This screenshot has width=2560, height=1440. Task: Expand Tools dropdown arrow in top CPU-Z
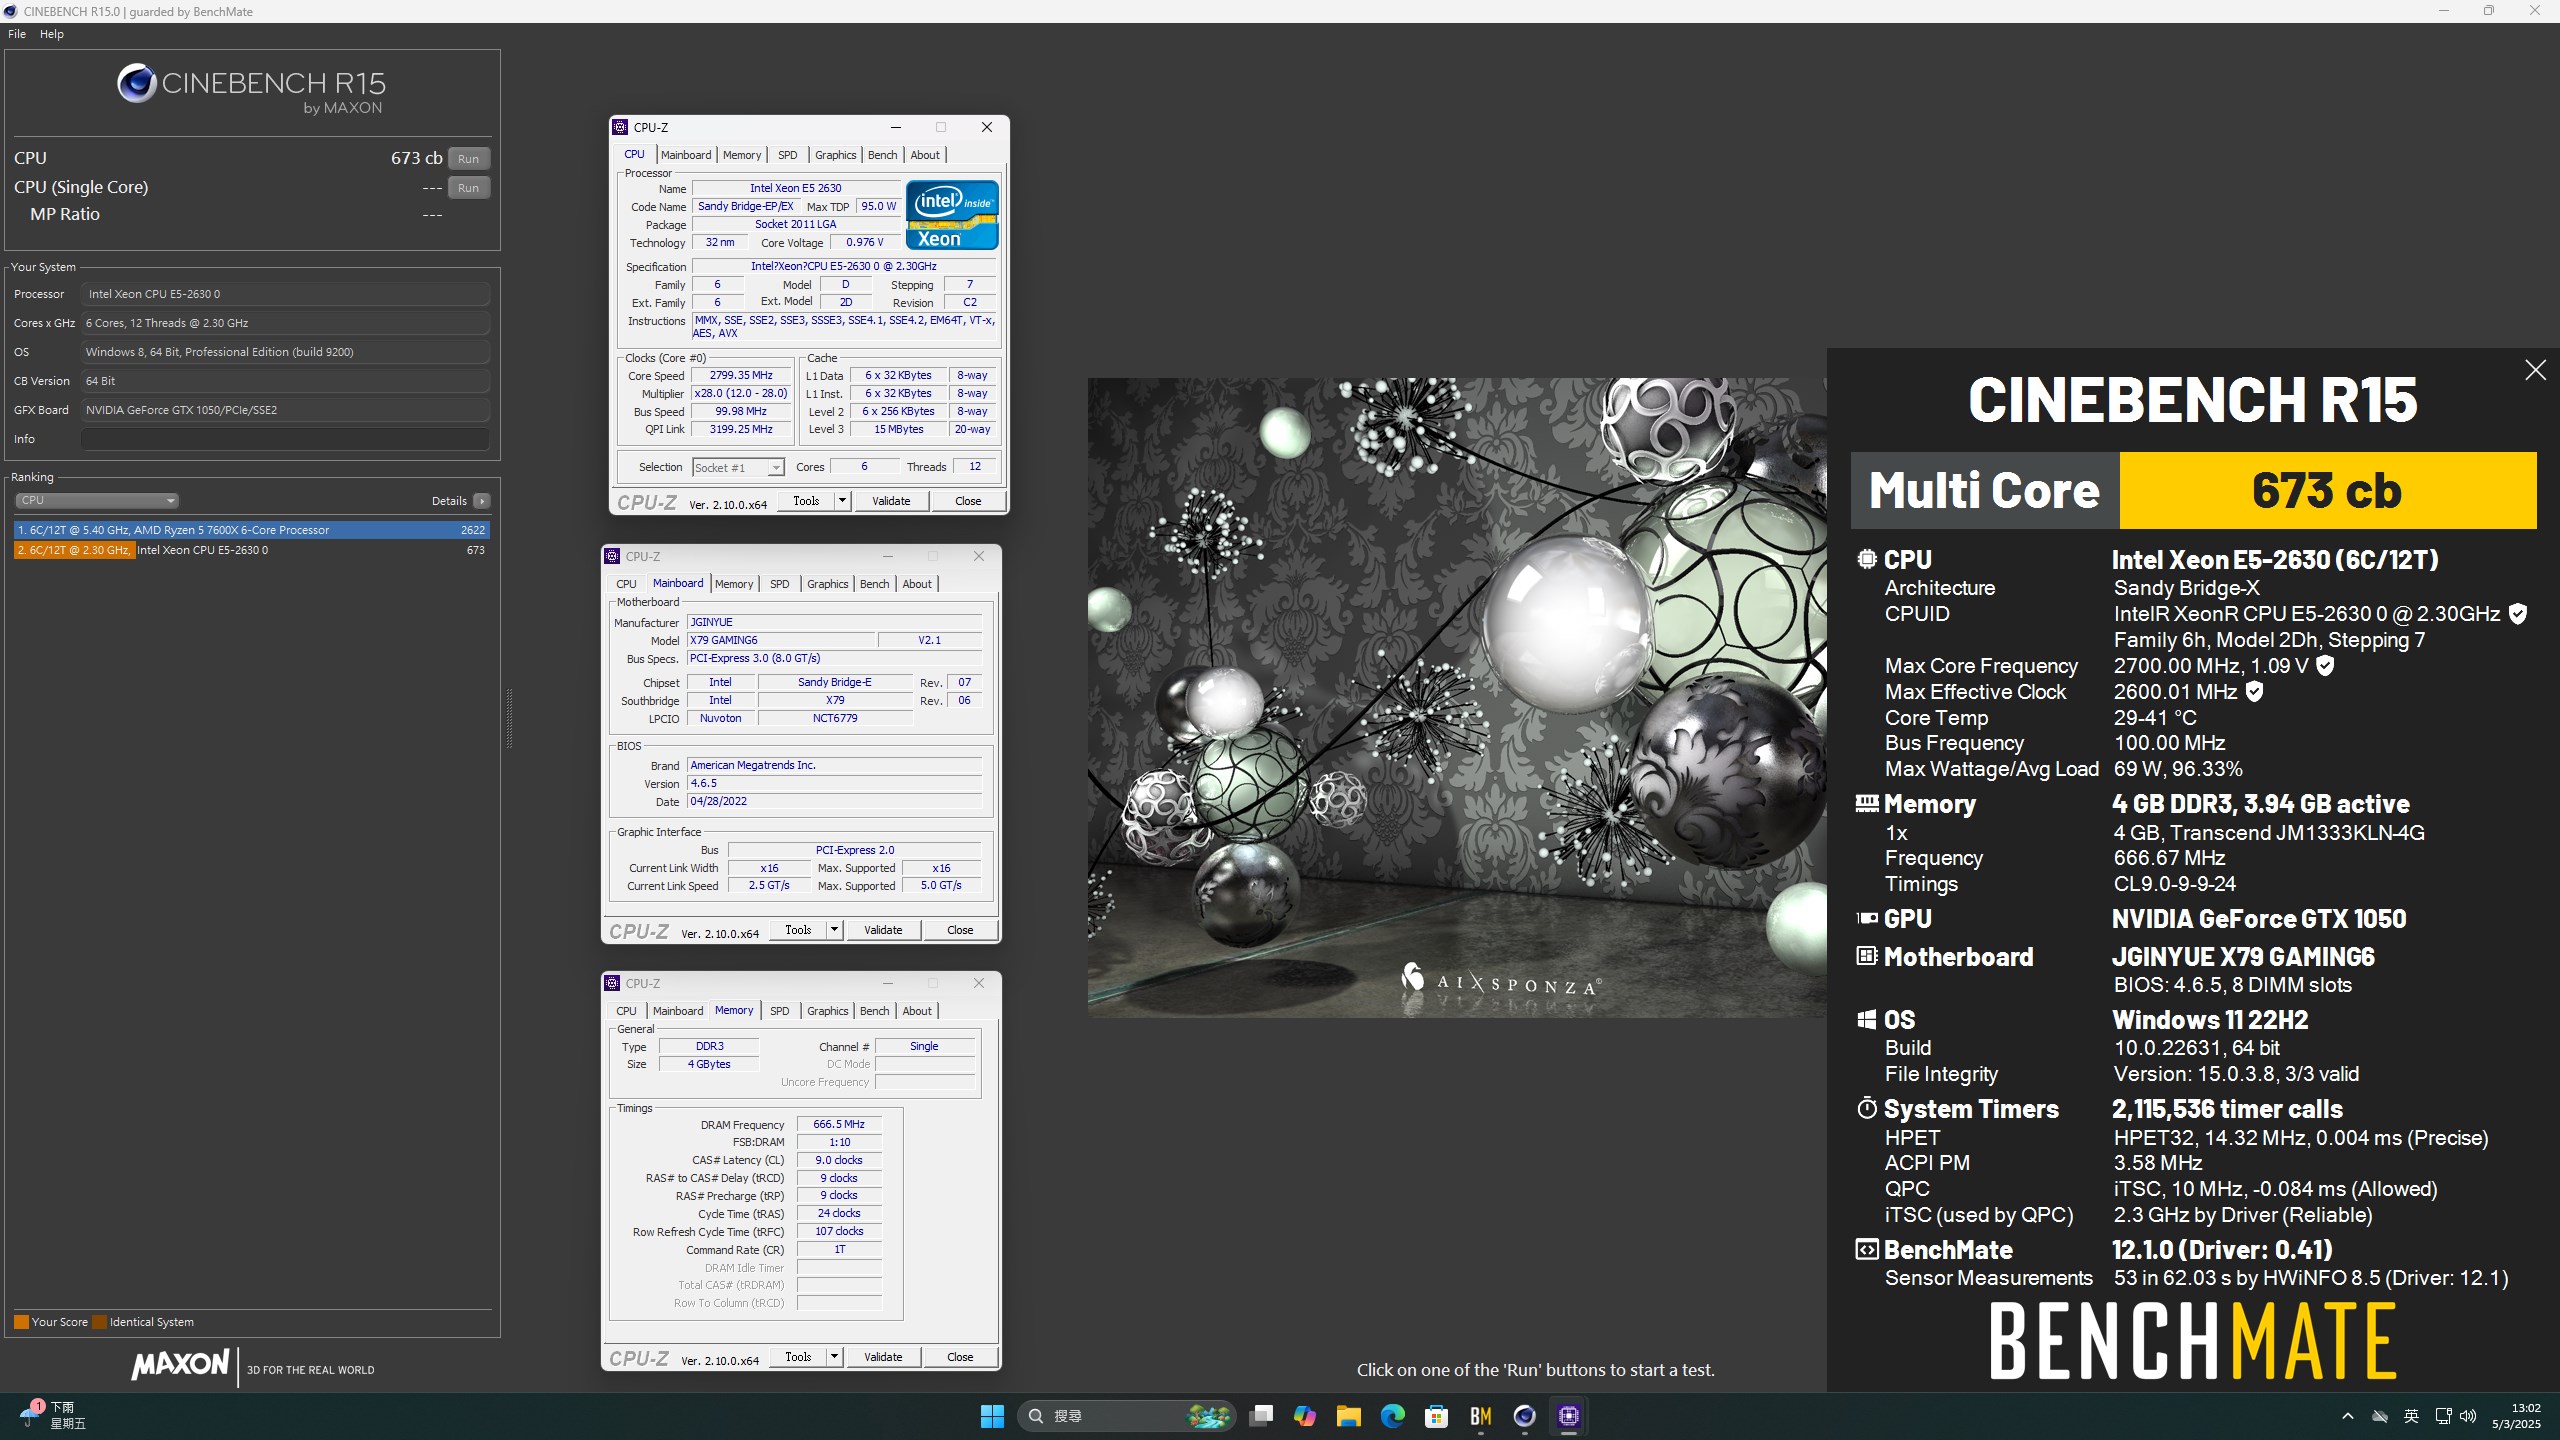pyautogui.click(x=842, y=501)
